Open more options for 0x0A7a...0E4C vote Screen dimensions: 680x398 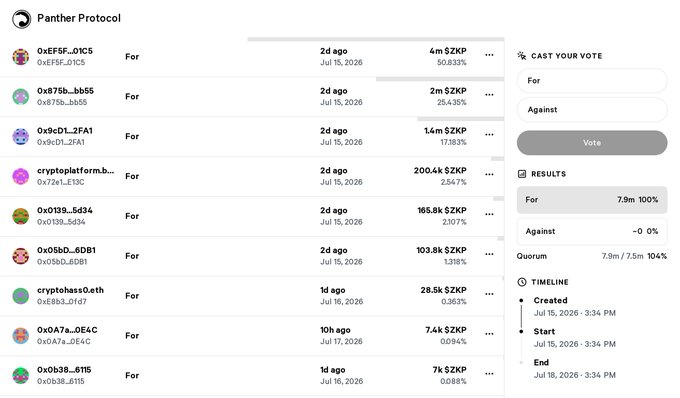click(489, 334)
